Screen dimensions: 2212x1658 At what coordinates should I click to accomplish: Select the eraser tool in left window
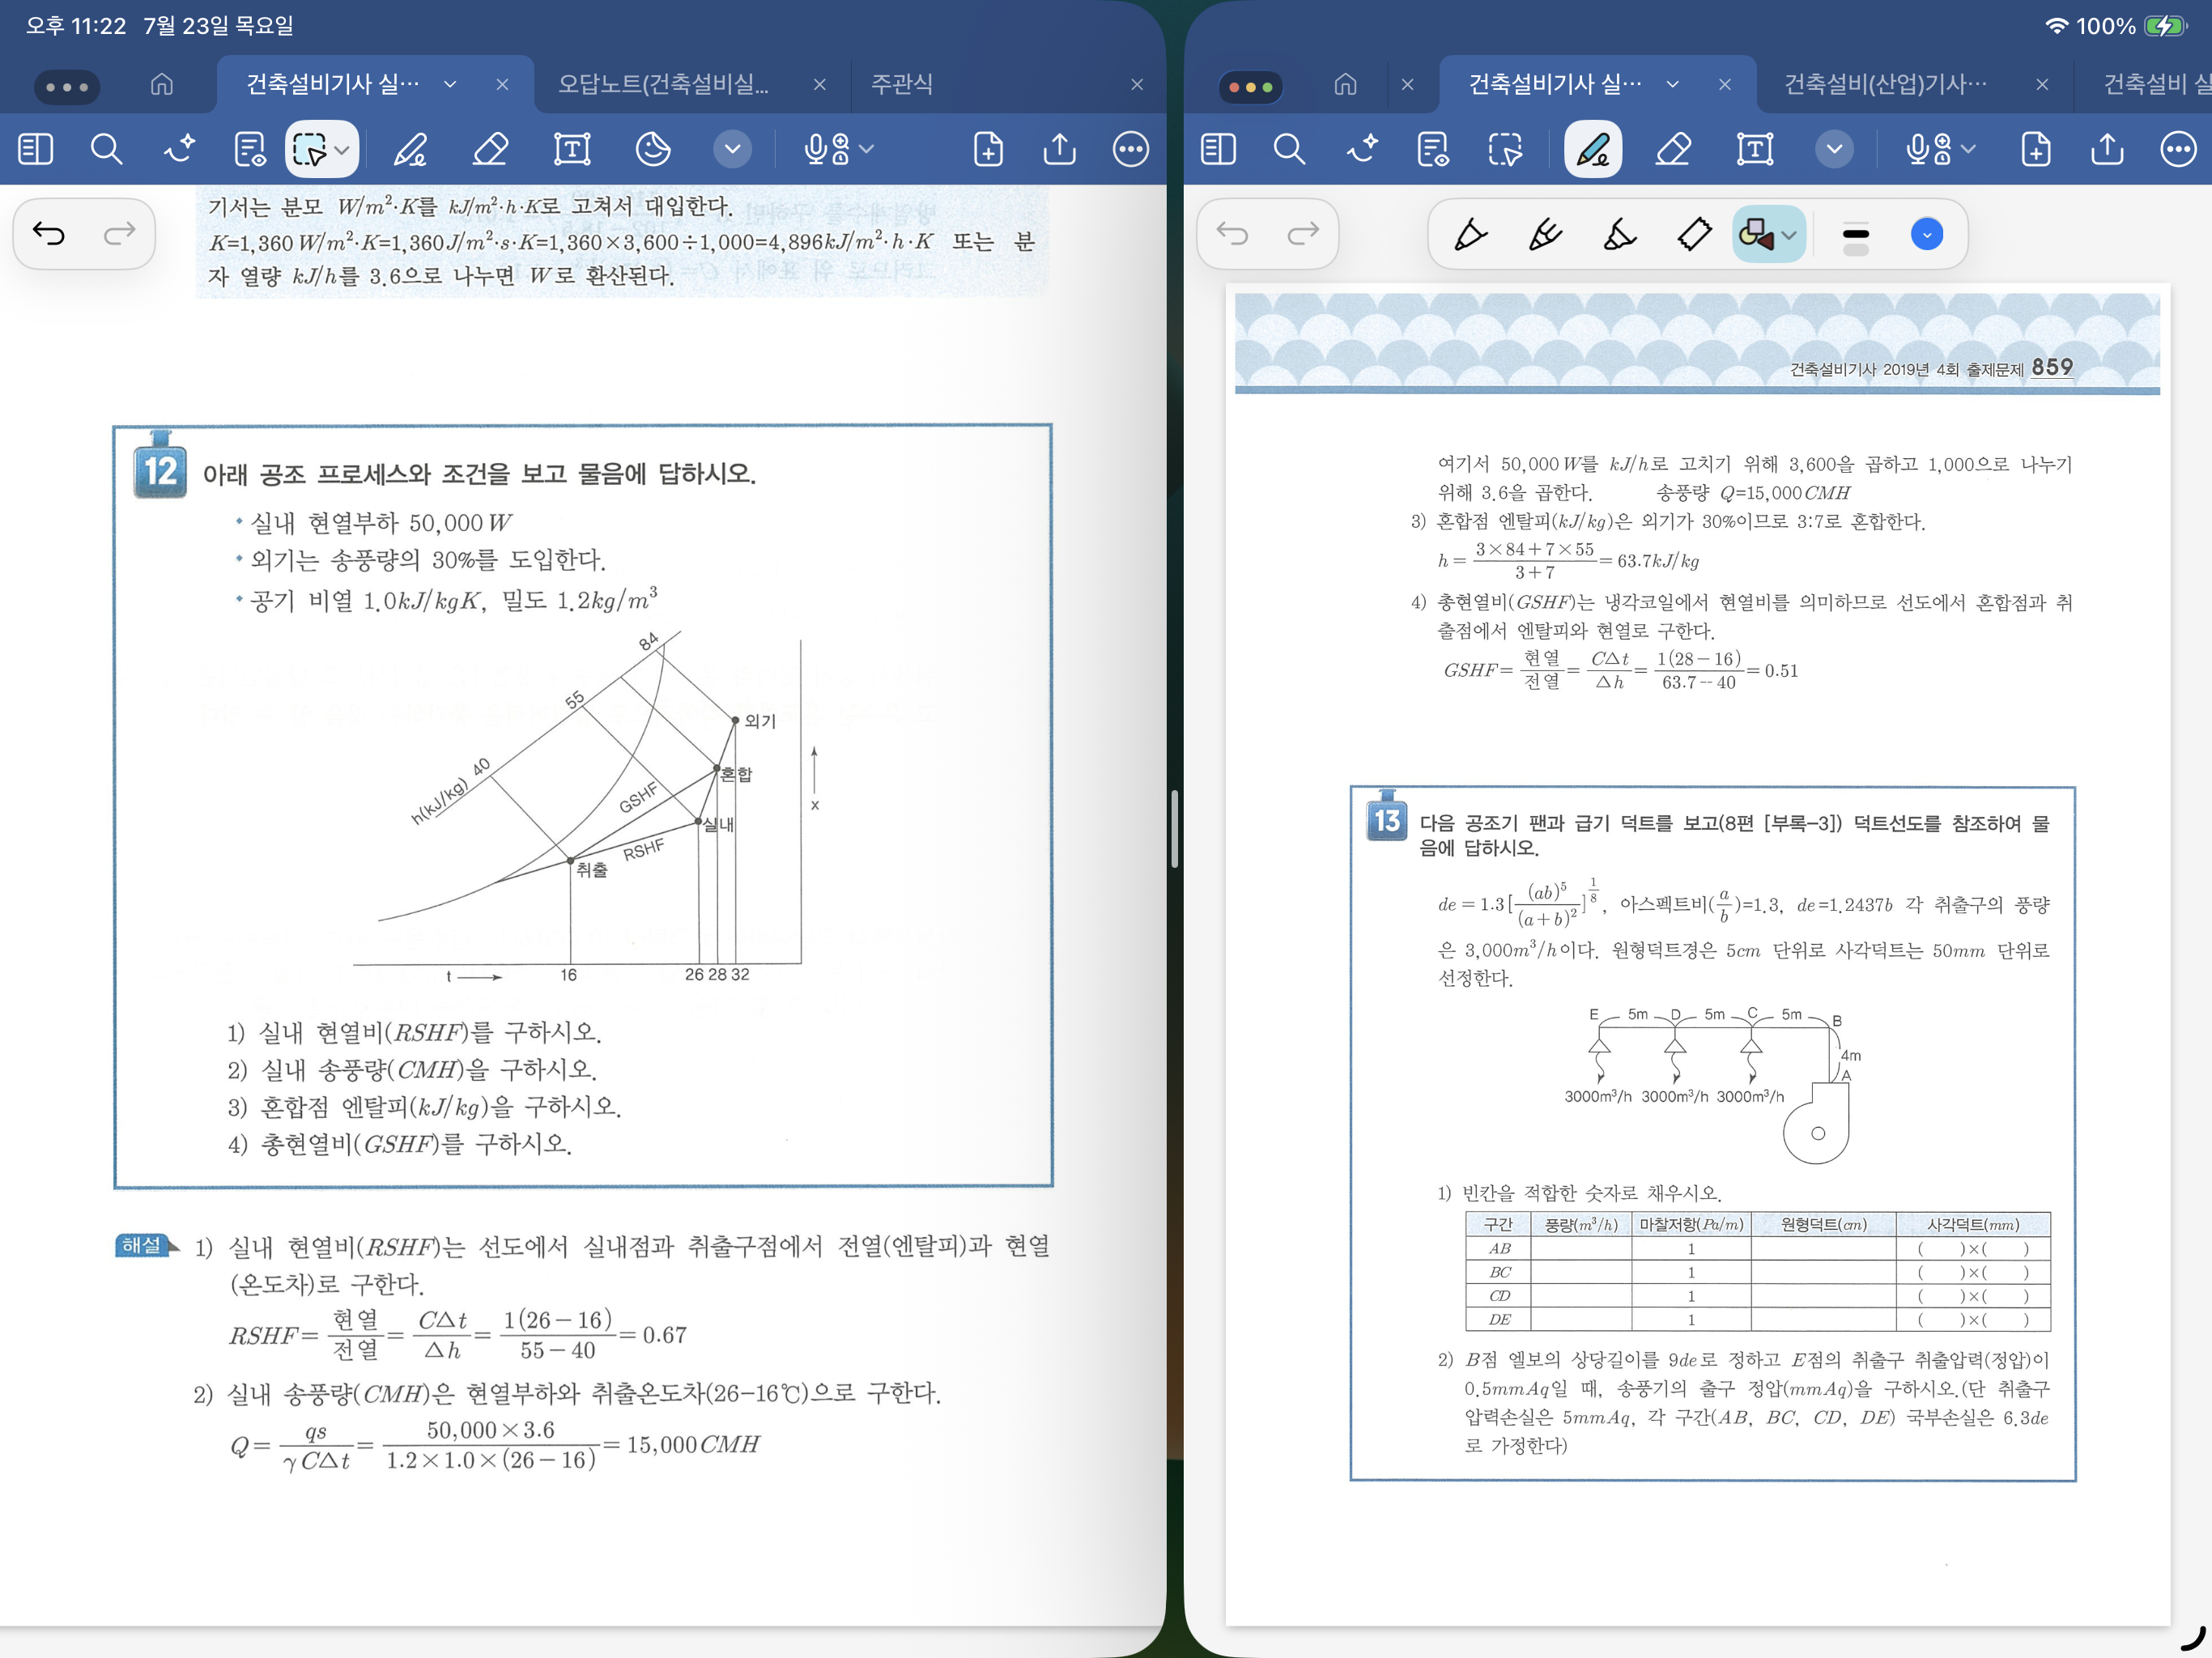pyautogui.click(x=490, y=149)
